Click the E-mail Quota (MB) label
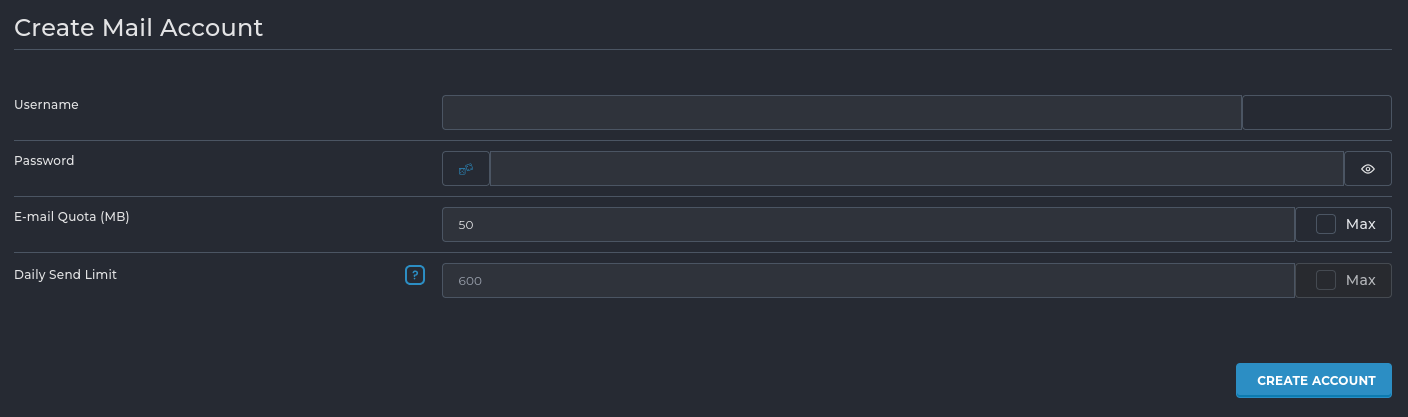The image size is (1408, 417). [x=72, y=216]
